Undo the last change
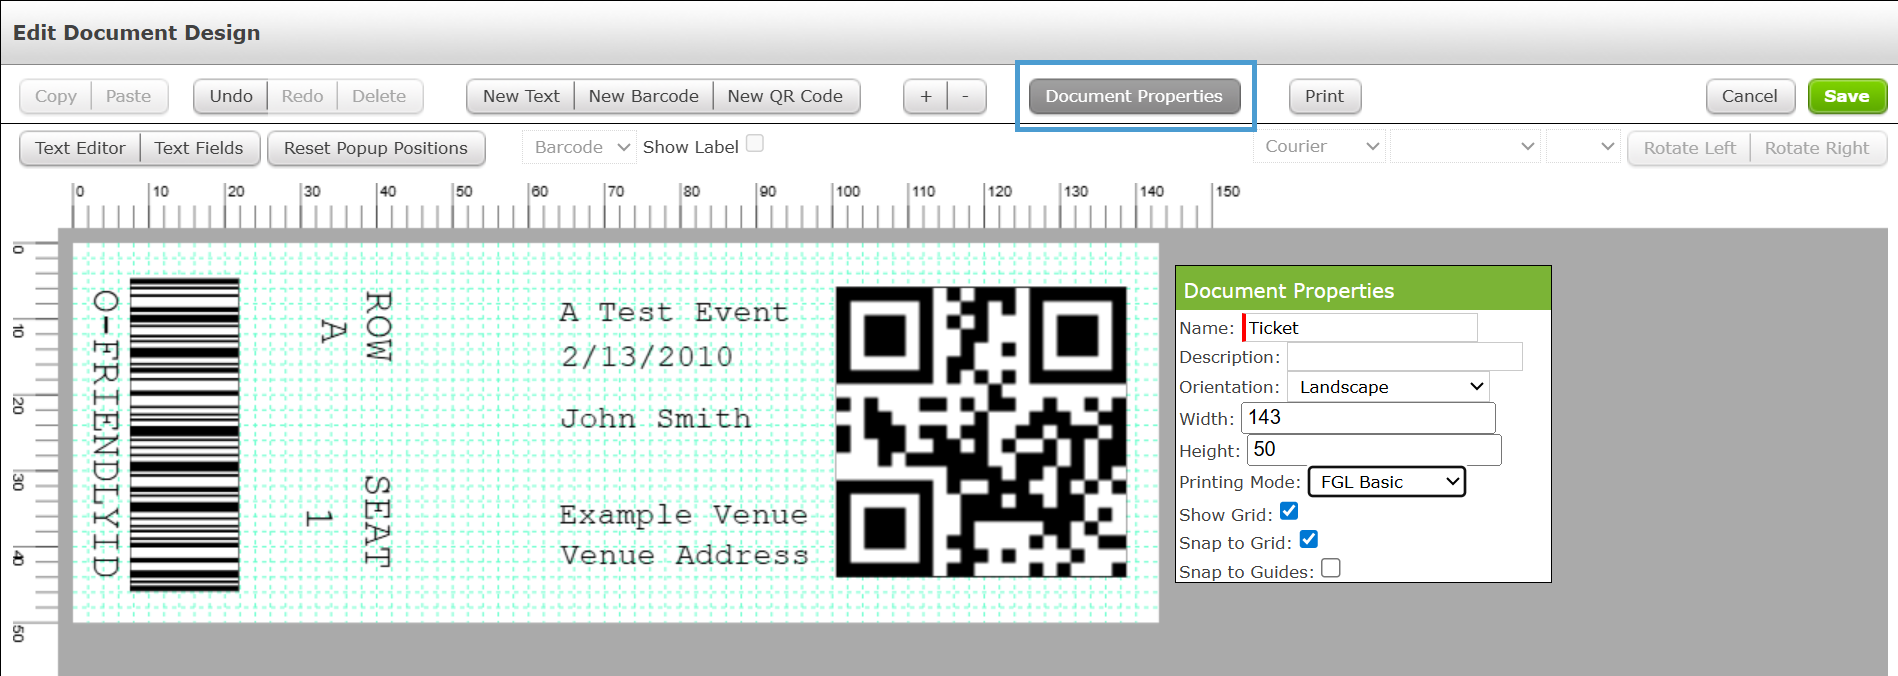The width and height of the screenshot is (1898, 676). coord(231,96)
